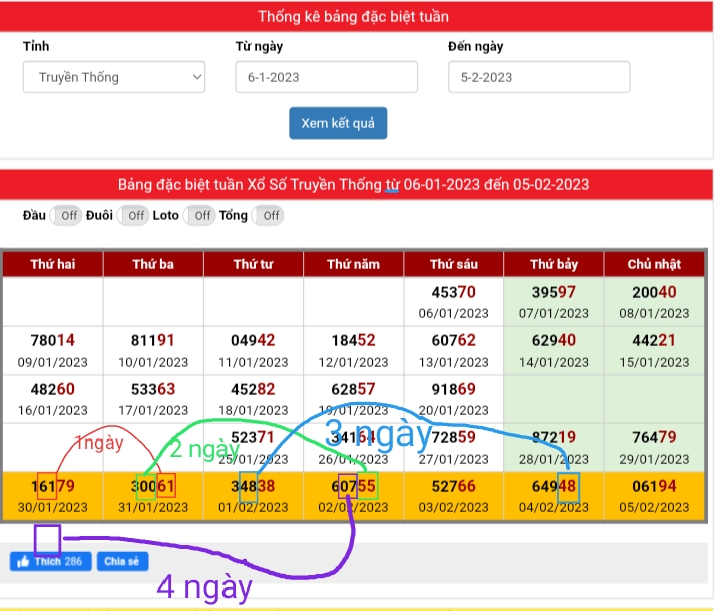Toggle the Đầu switch on
The height and width of the screenshot is (611, 716).
pyautogui.click(x=66, y=215)
